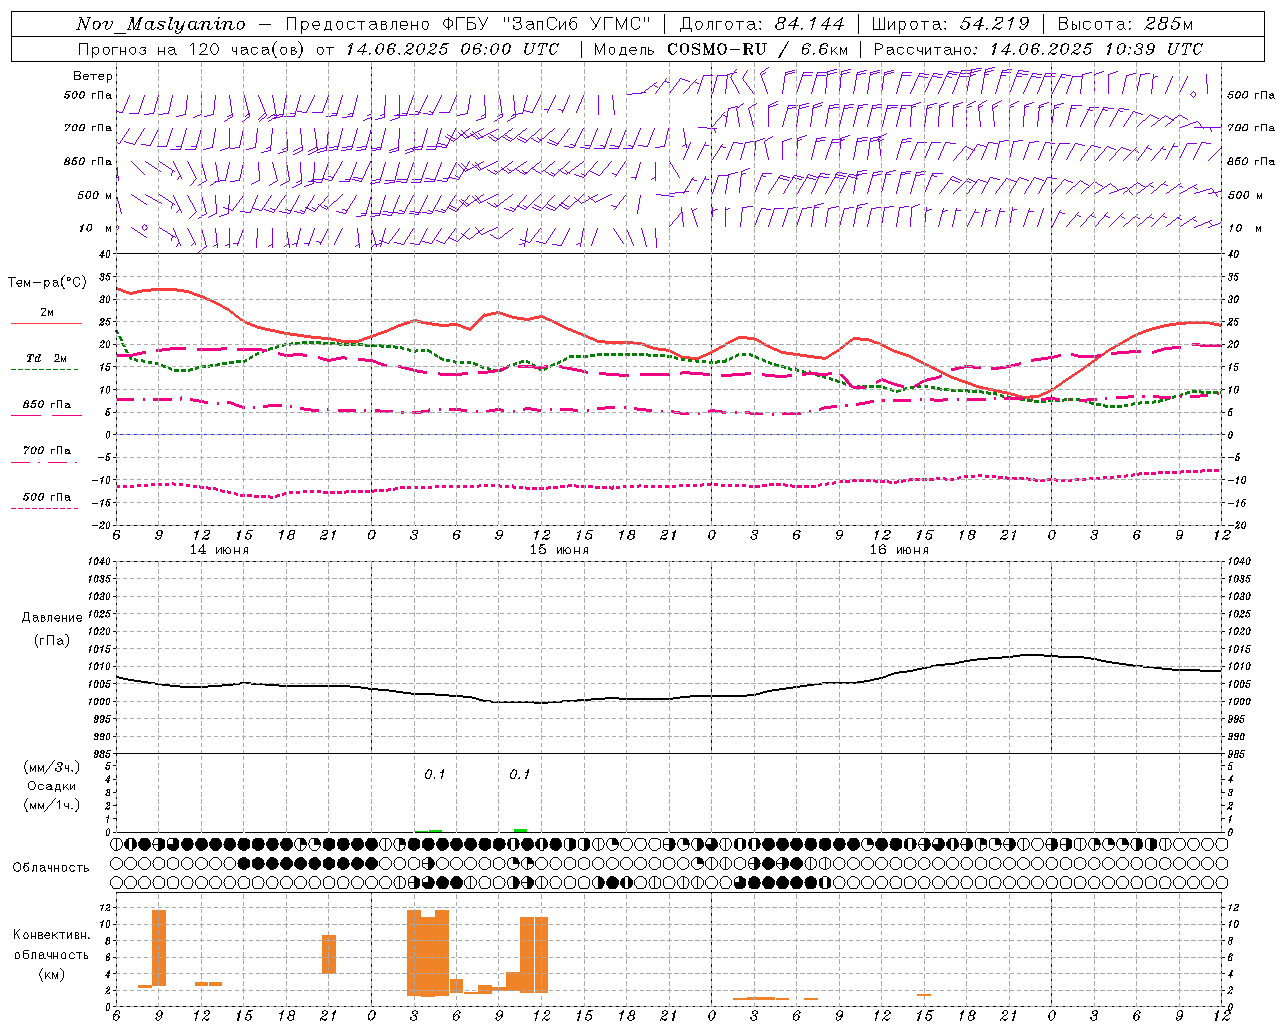This screenshot has width=1280, height=1024.
Task: Click the red 2м line sample in legend
Action: coord(46,324)
